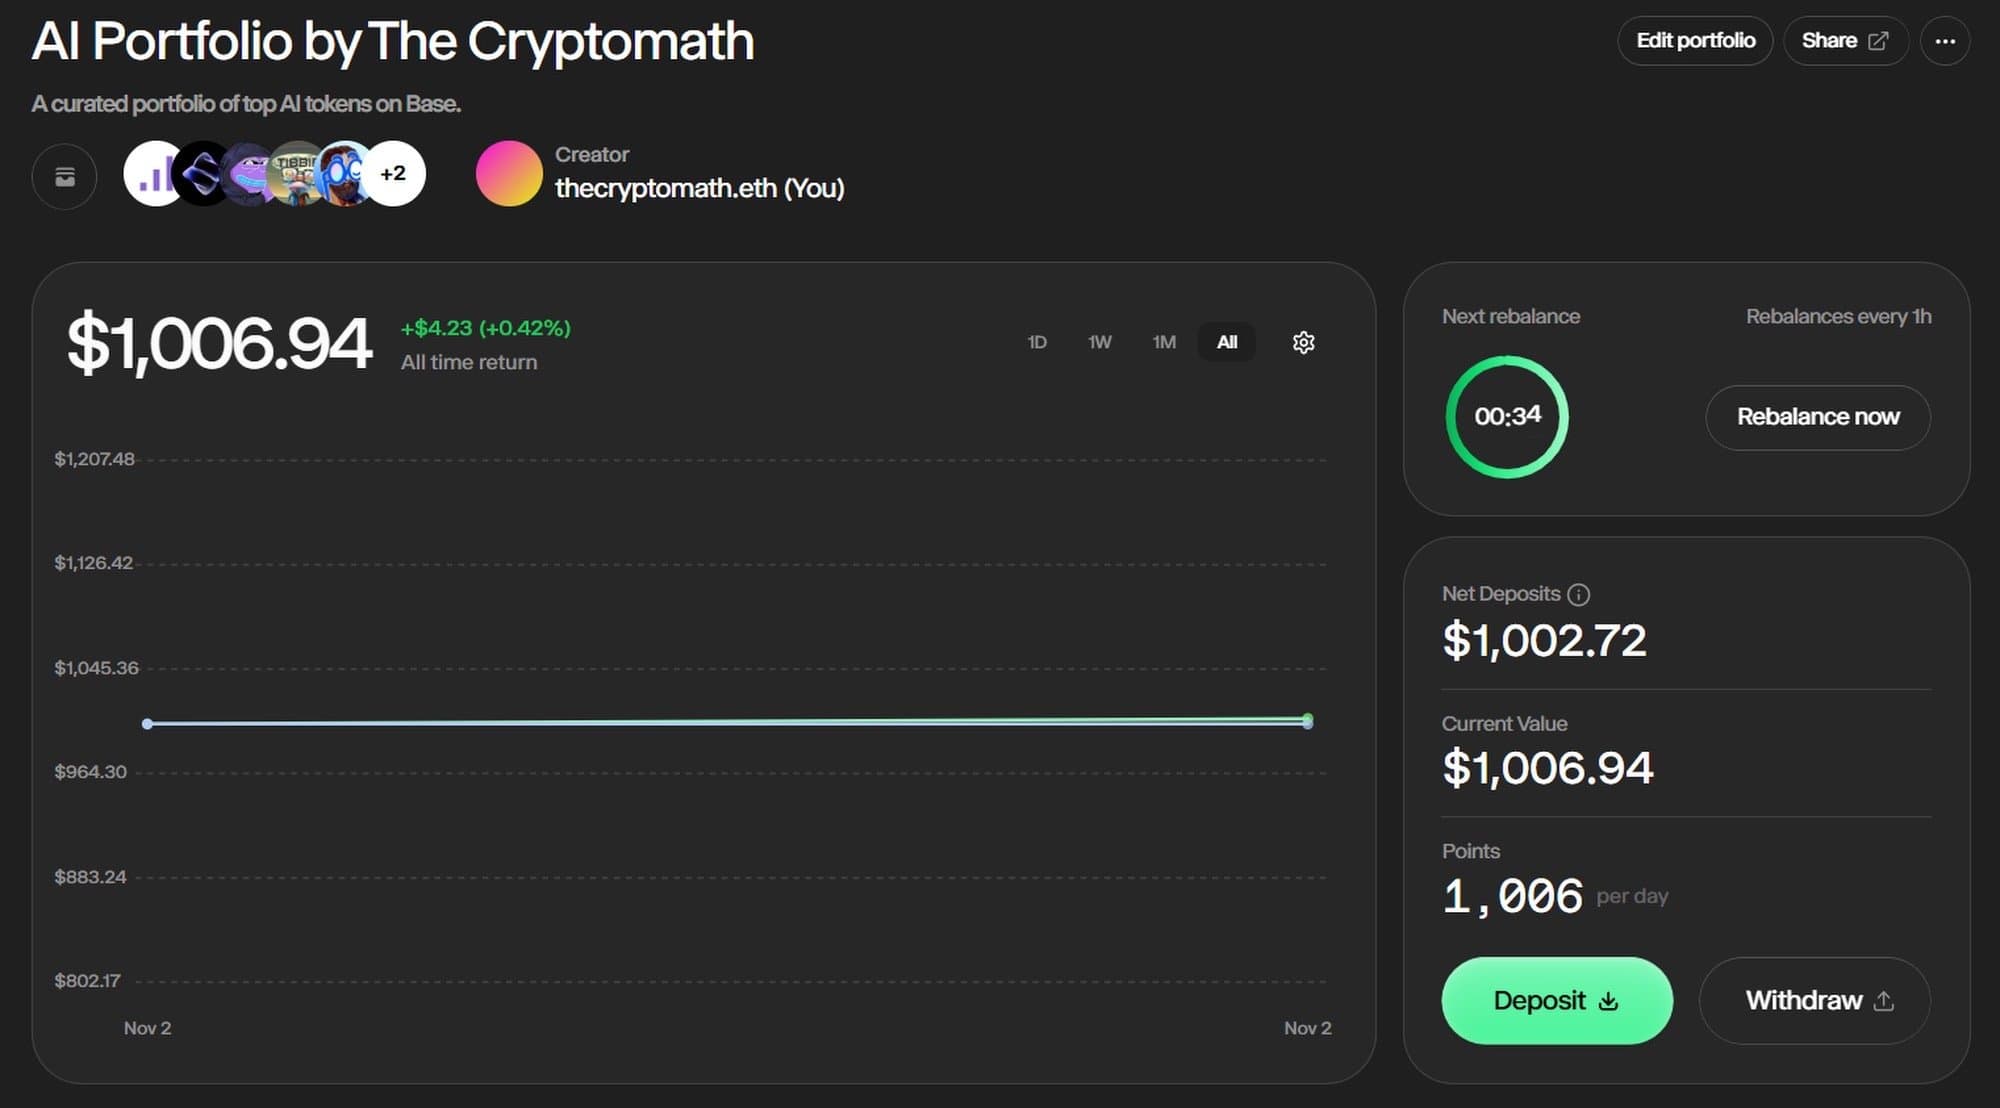Click the purple frog token icon
The height and width of the screenshot is (1108, 2000).
pos(247,174)
